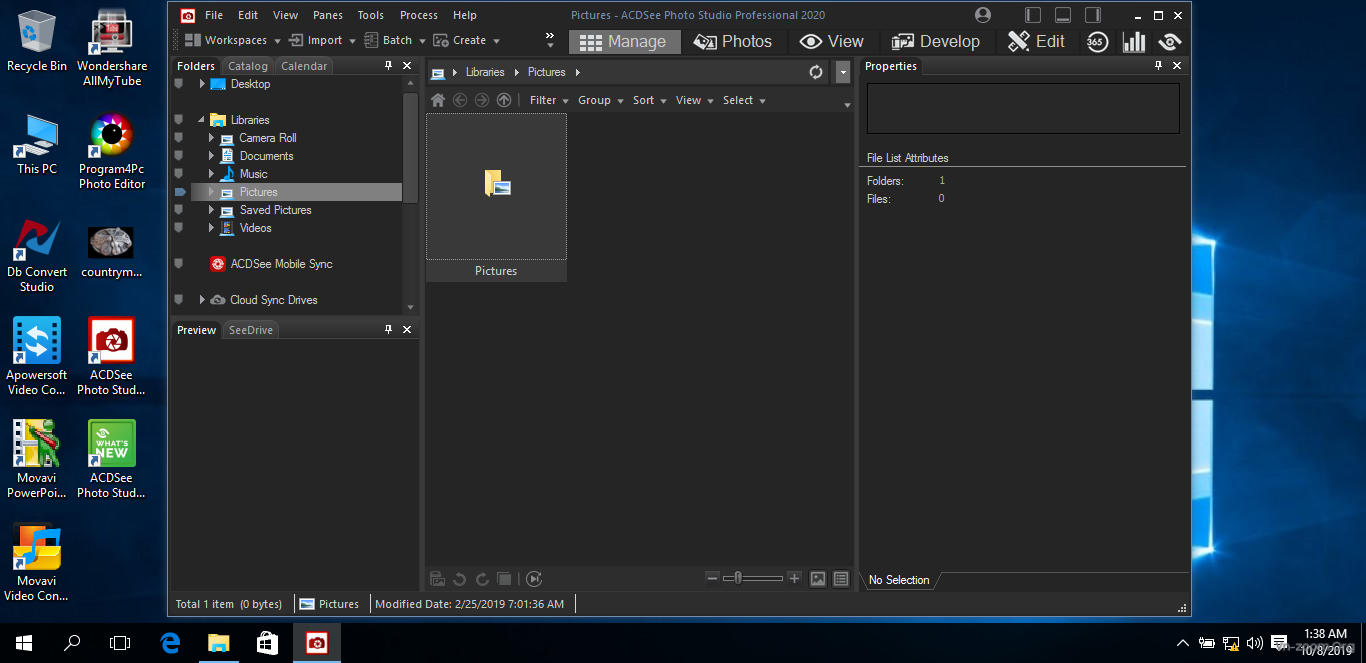Switch to details list view icon

coord(841,579)
